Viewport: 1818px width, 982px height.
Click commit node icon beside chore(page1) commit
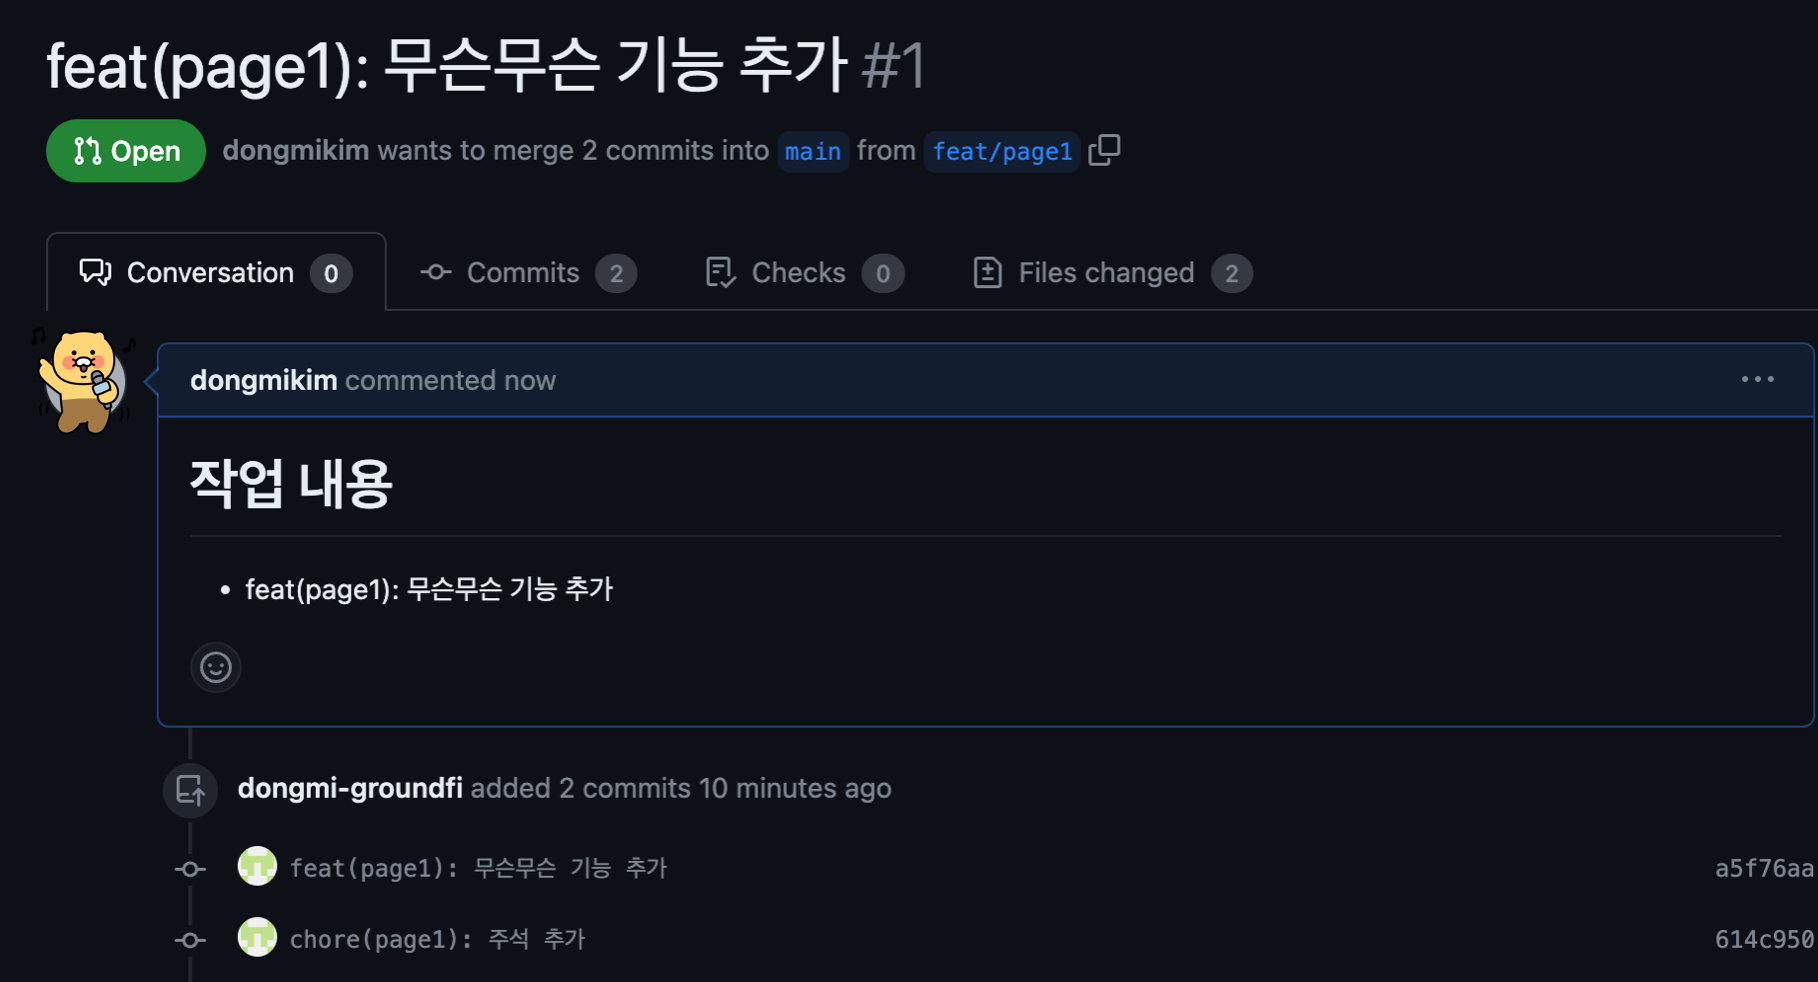pos(190,940)
